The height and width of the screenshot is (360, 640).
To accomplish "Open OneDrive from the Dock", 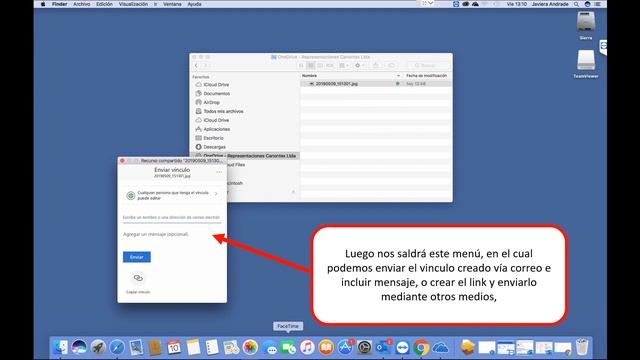I will coord(440,347).
